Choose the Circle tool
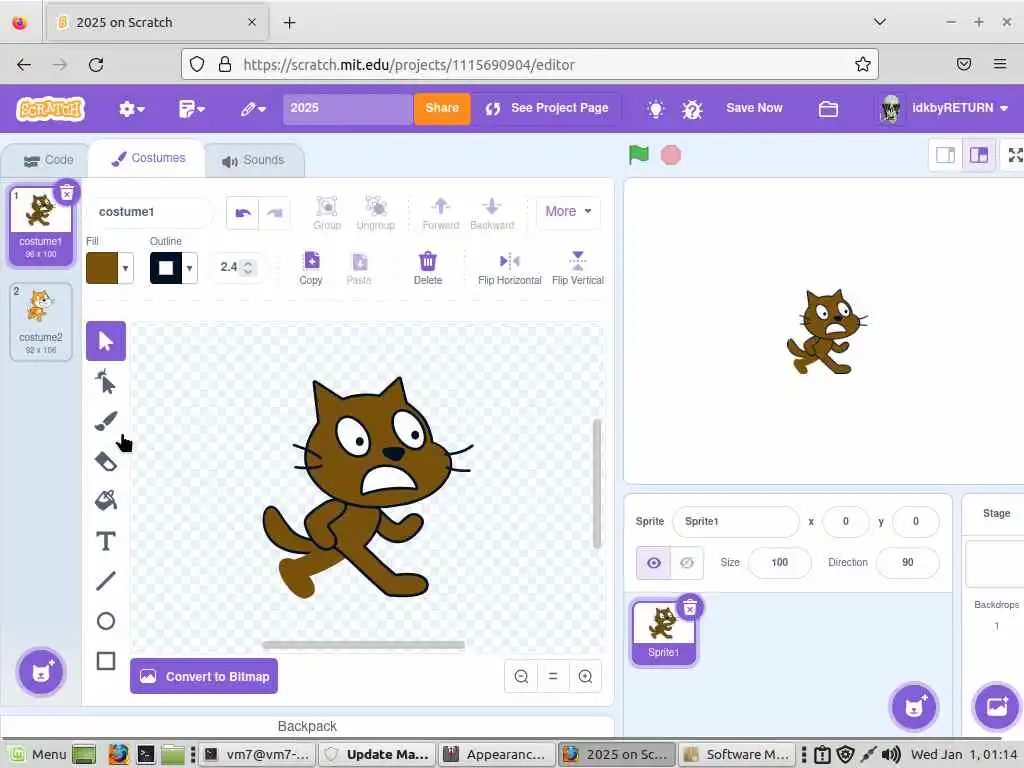The image size is (1024, 768). (106, 621)
